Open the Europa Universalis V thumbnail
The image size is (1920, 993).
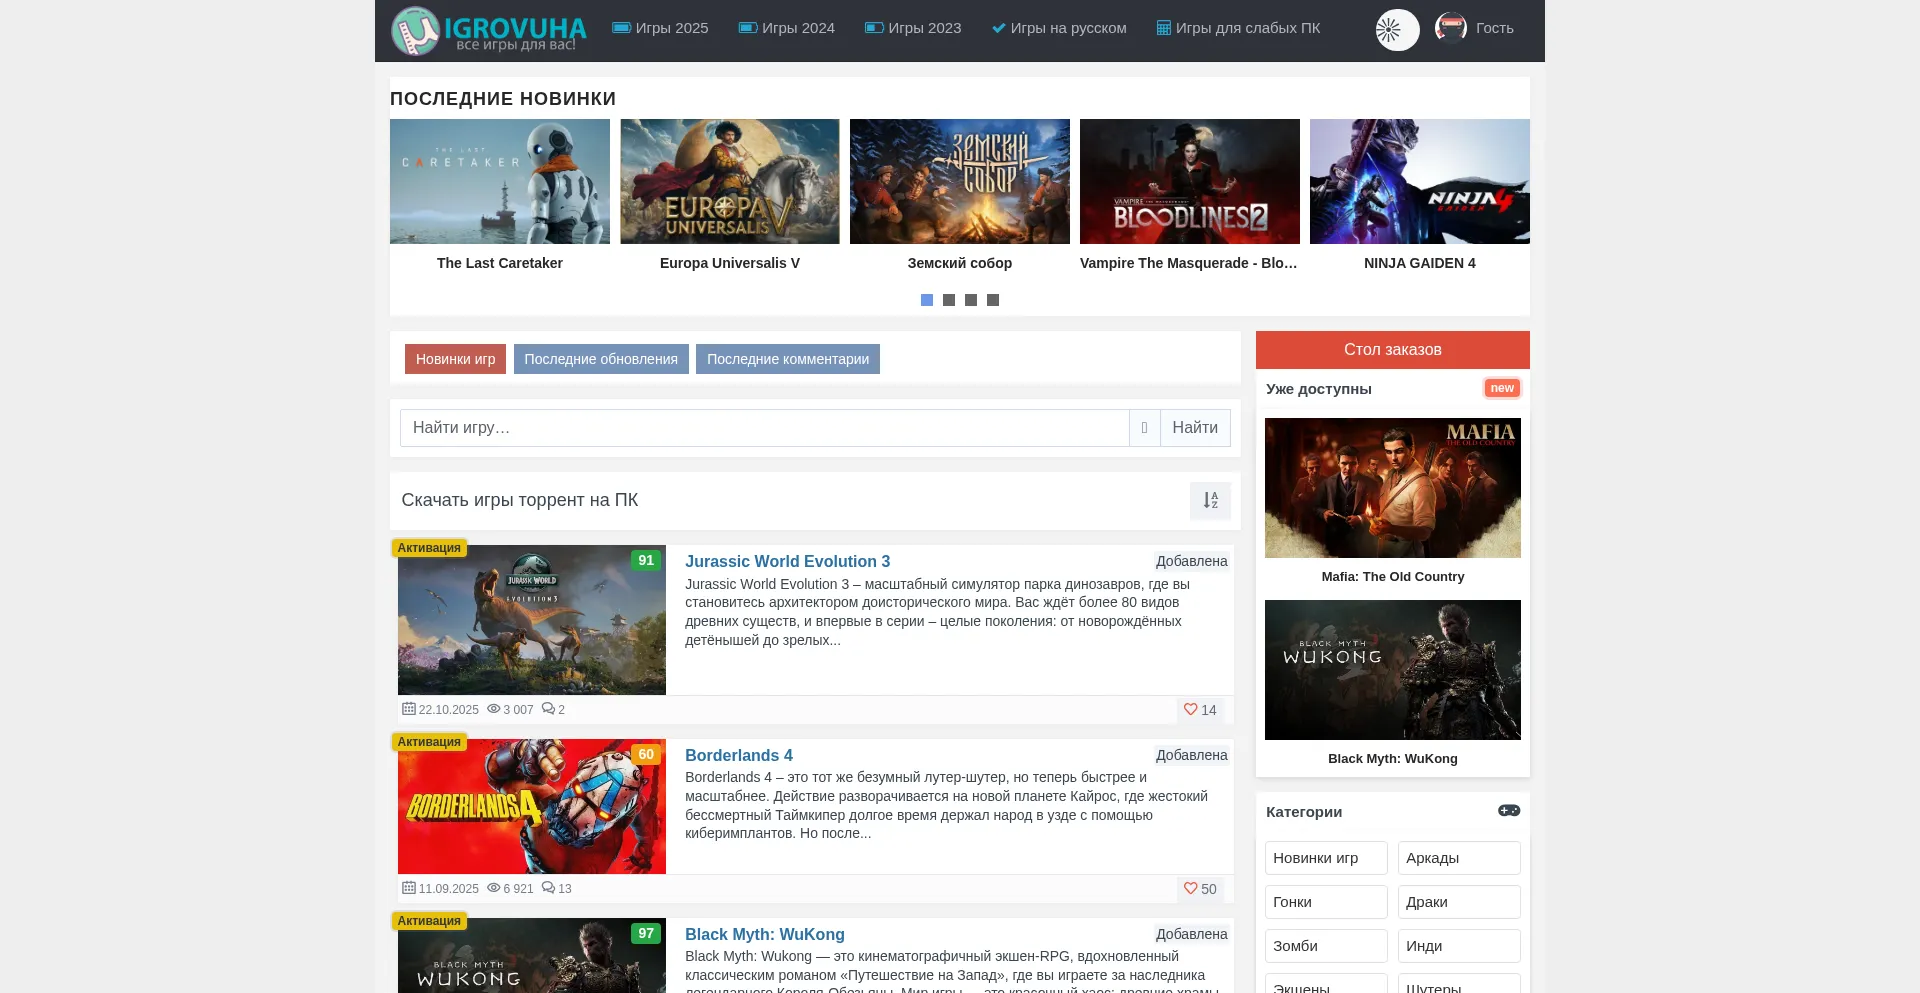coord(730,182)
